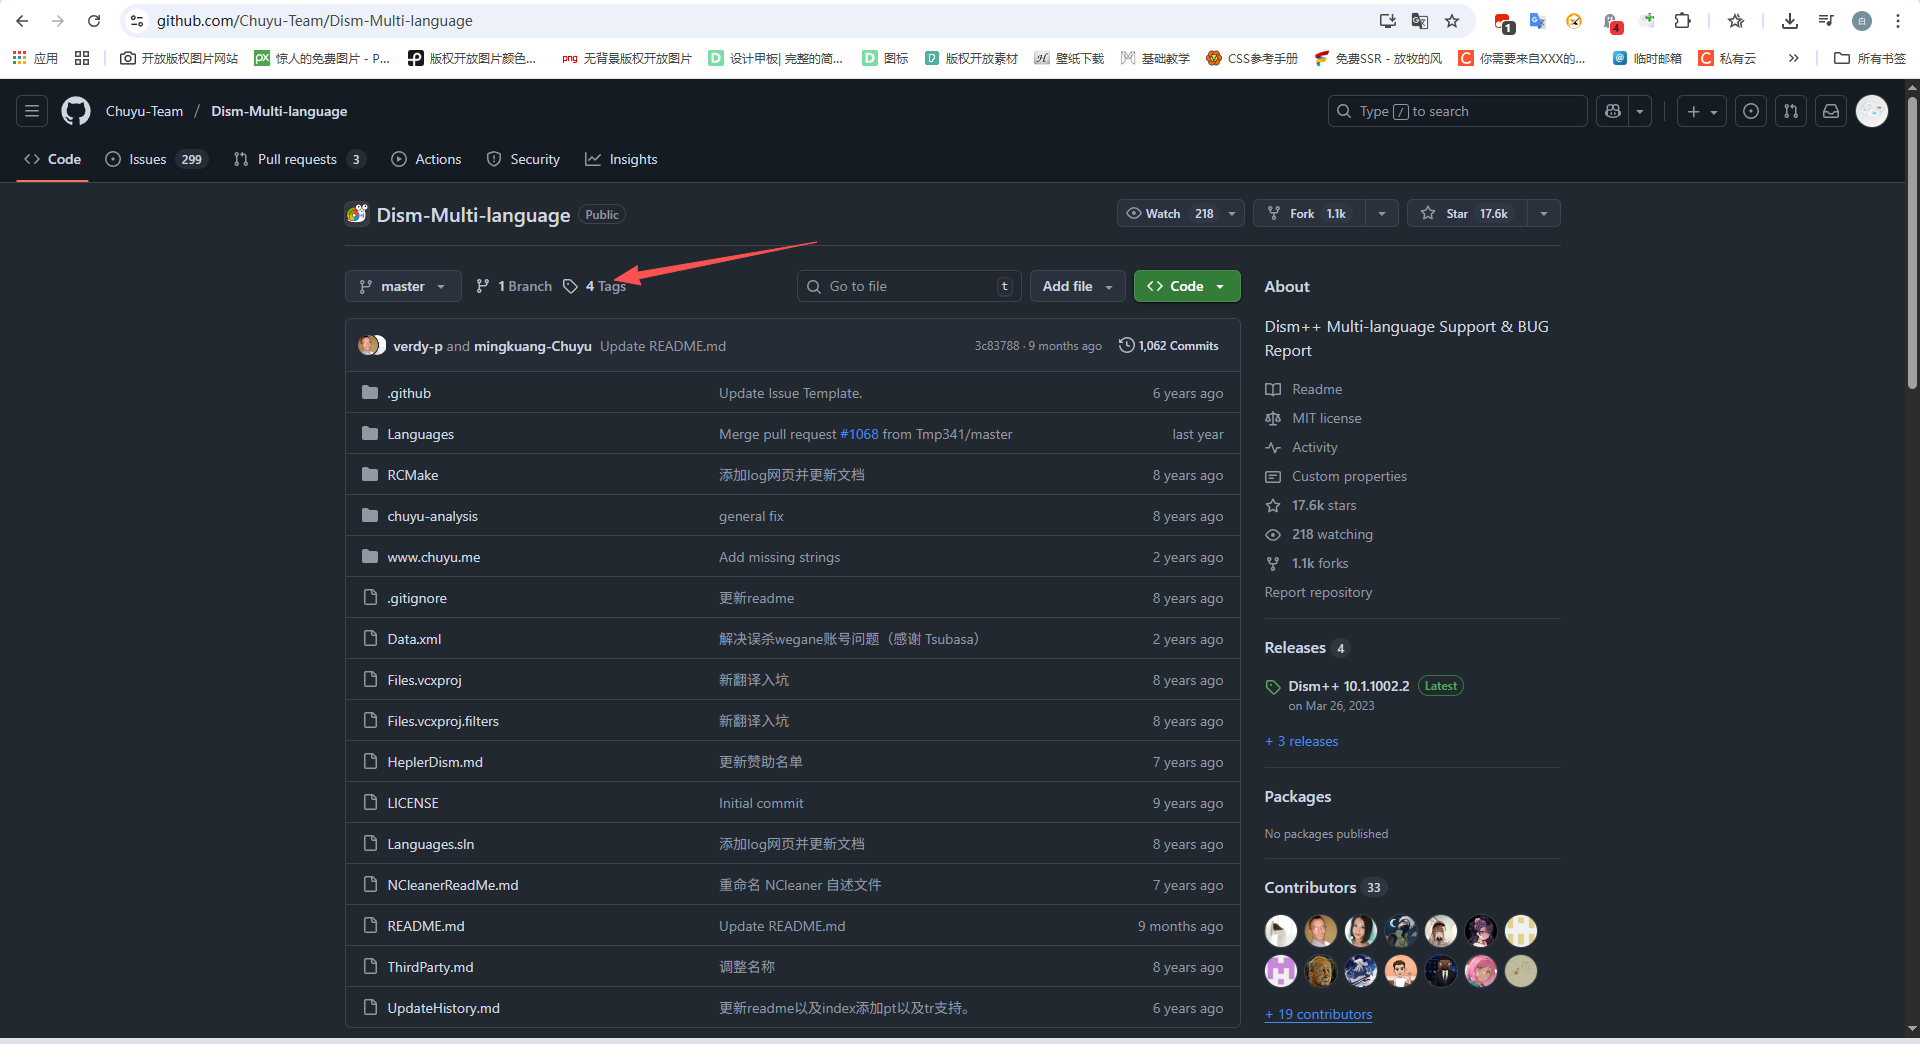Focus the Go to file field
This screenshot has height=1044, width=1920.
click(910, 286)
